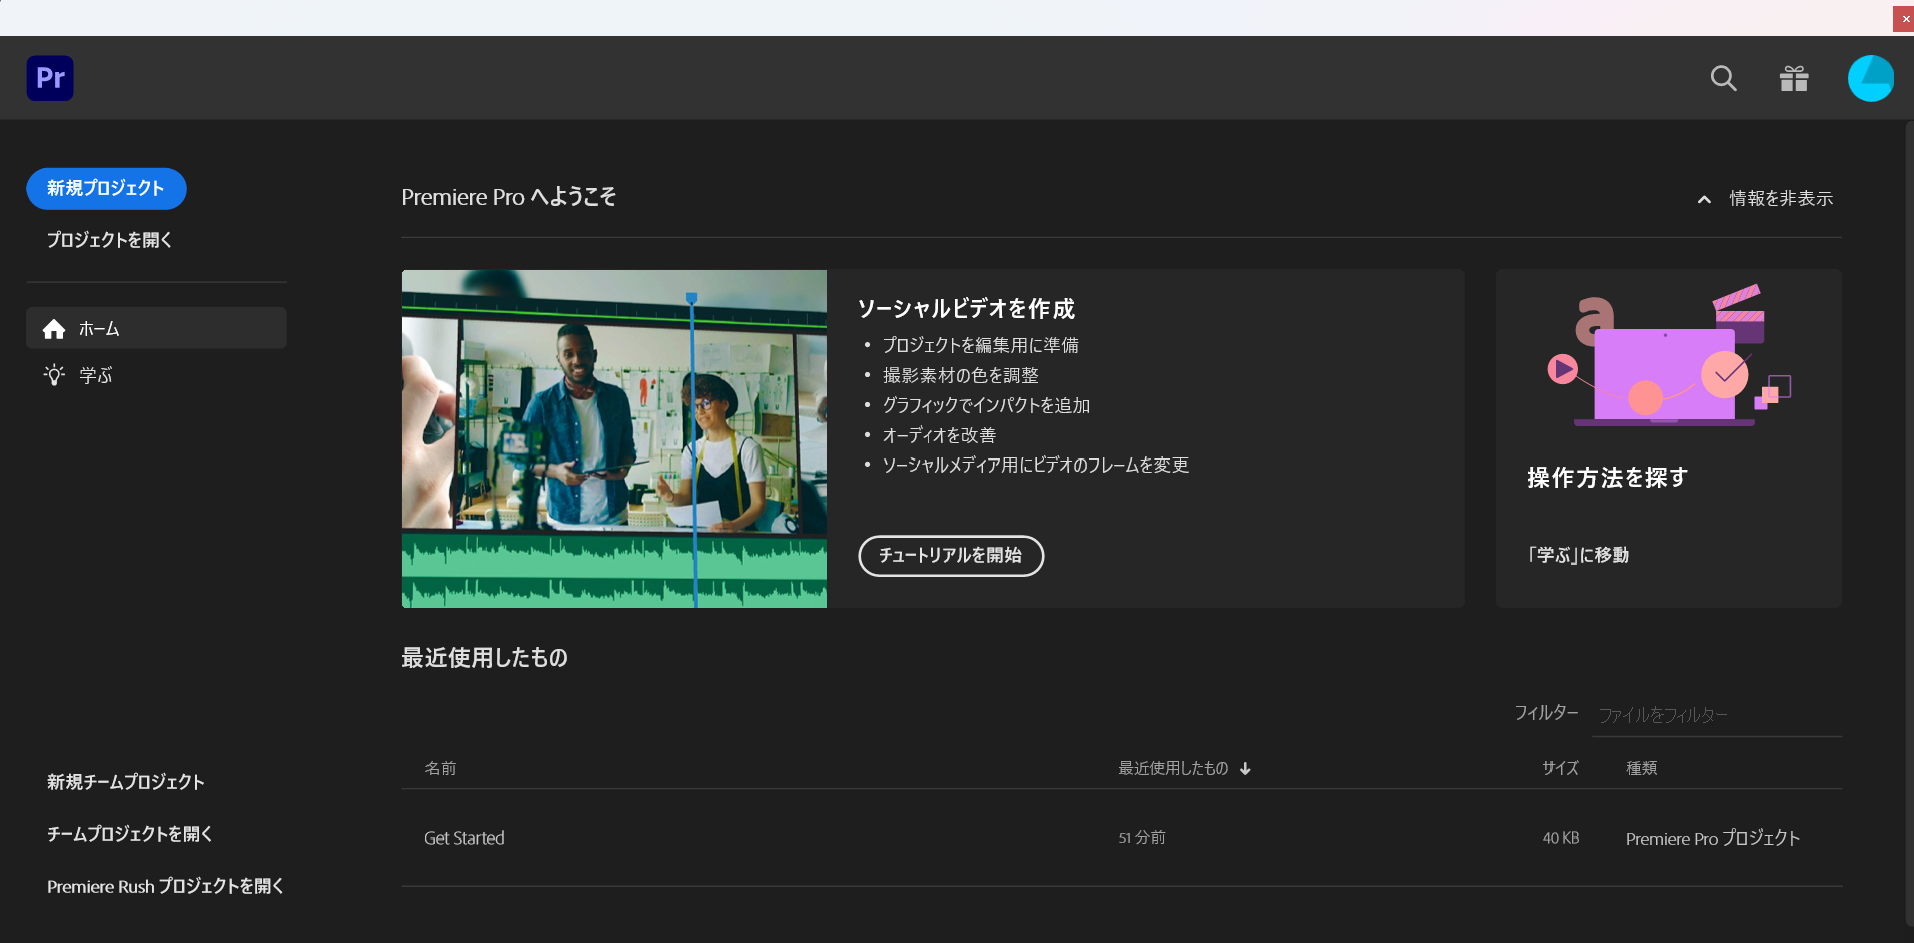This screenshot has height=943, width=1914.
Task: Click プロジェクトを開く to open a project
Action: 109,240
